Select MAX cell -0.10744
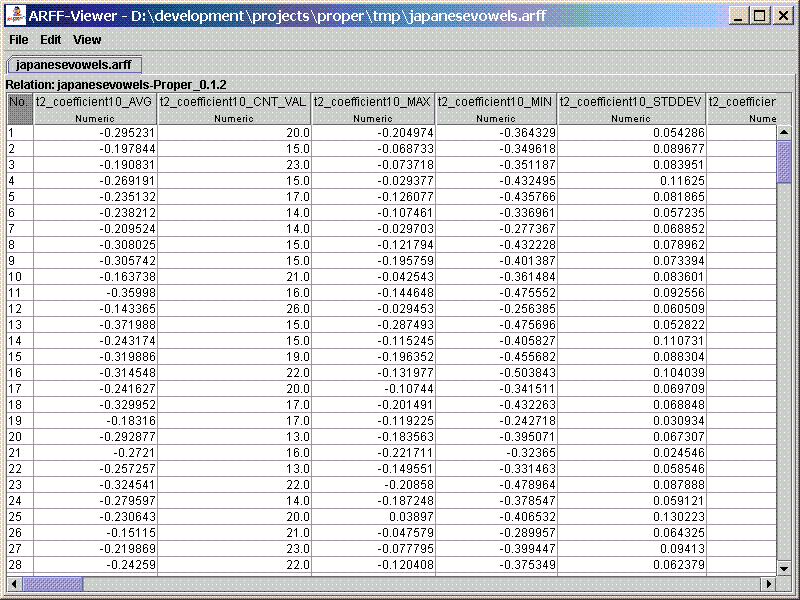The width and height of the screenshot is (800, 600). 373,389
